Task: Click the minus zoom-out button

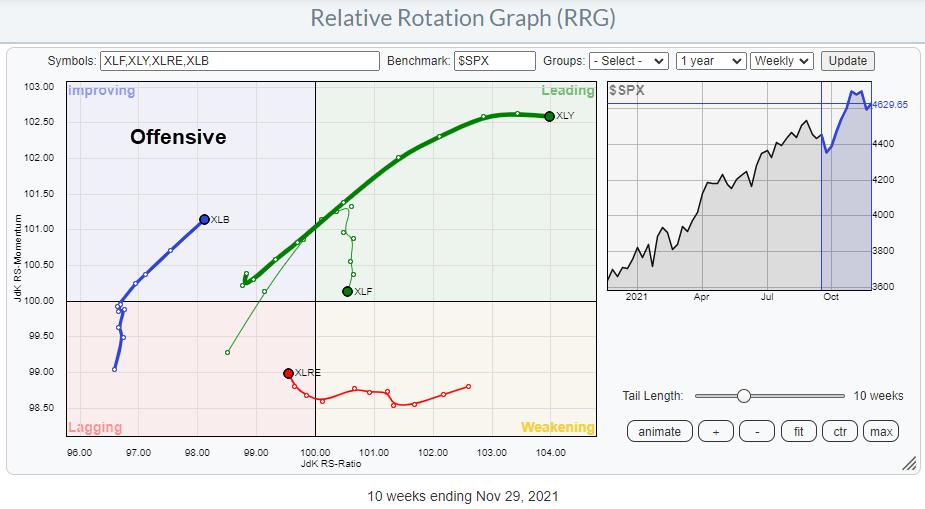Action: point(756,431)
